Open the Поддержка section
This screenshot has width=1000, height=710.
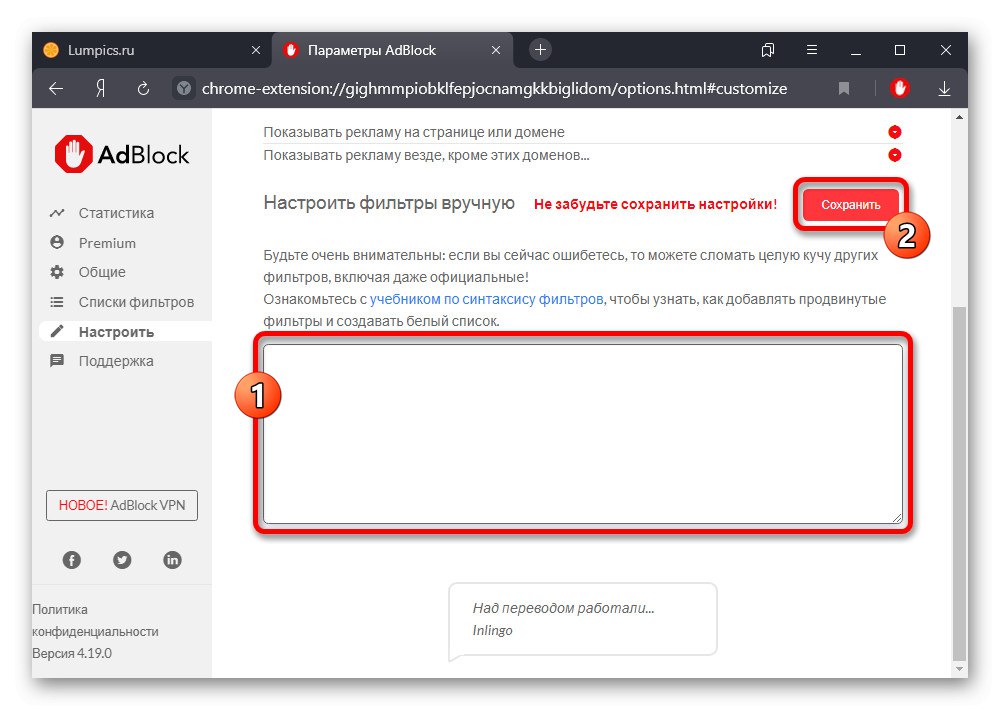[x=116, y=361]
